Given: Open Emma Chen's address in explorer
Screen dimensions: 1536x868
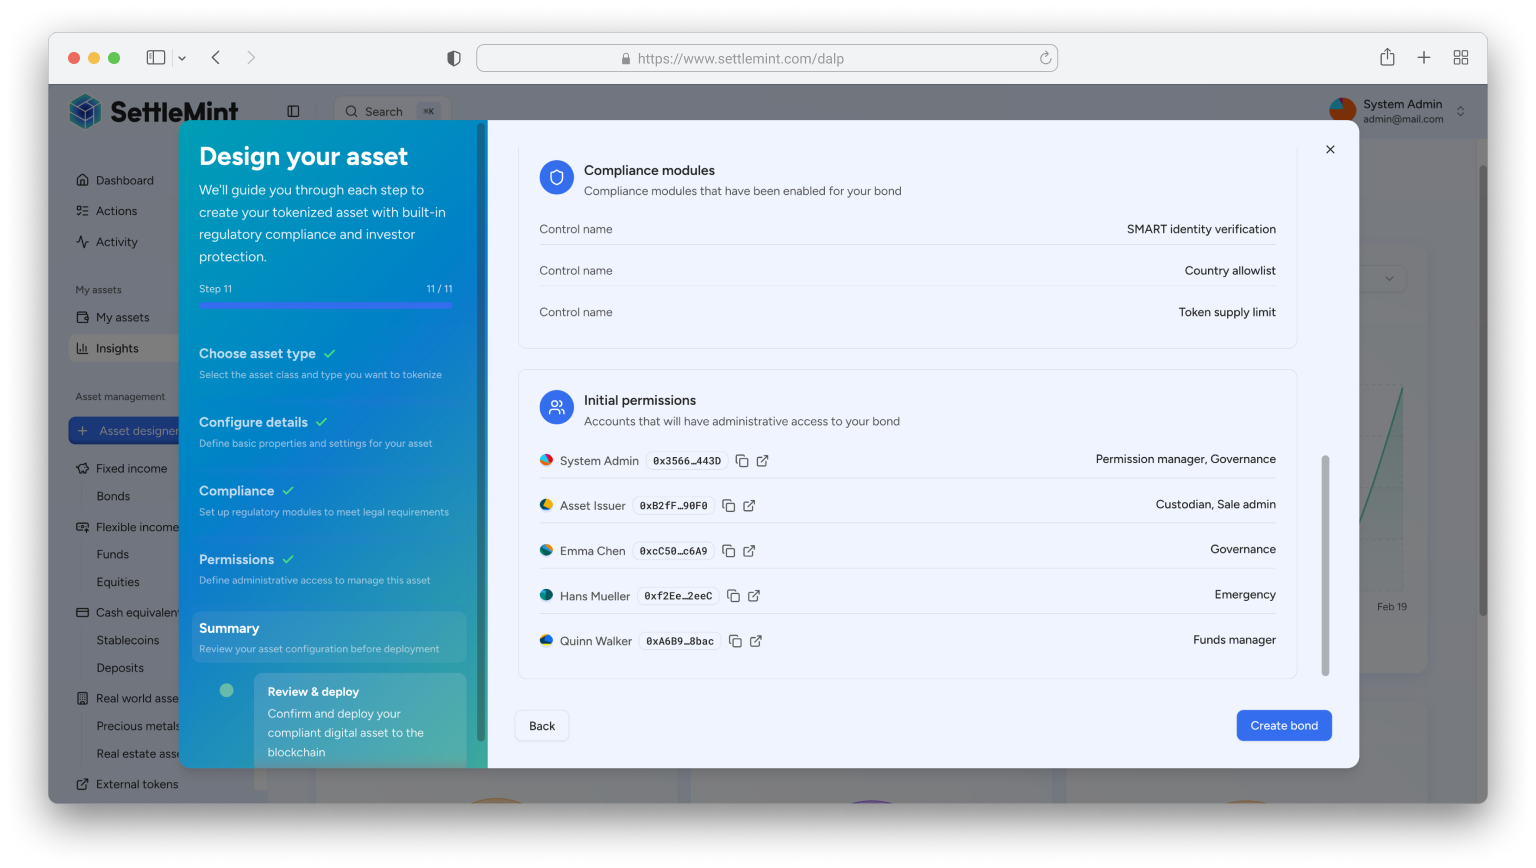Looking at the screenshot, I should pyautogui.click(x=748, y=550).
